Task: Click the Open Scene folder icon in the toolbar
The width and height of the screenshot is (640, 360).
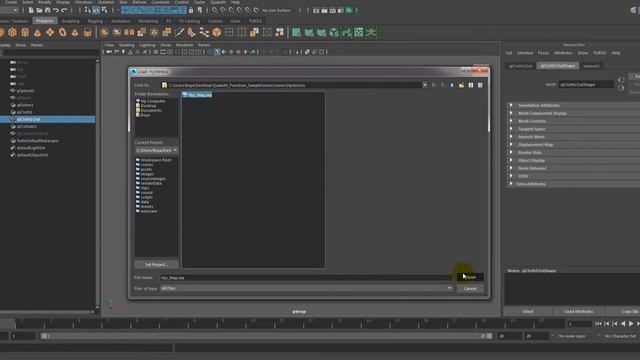Action: click(39, 10)
